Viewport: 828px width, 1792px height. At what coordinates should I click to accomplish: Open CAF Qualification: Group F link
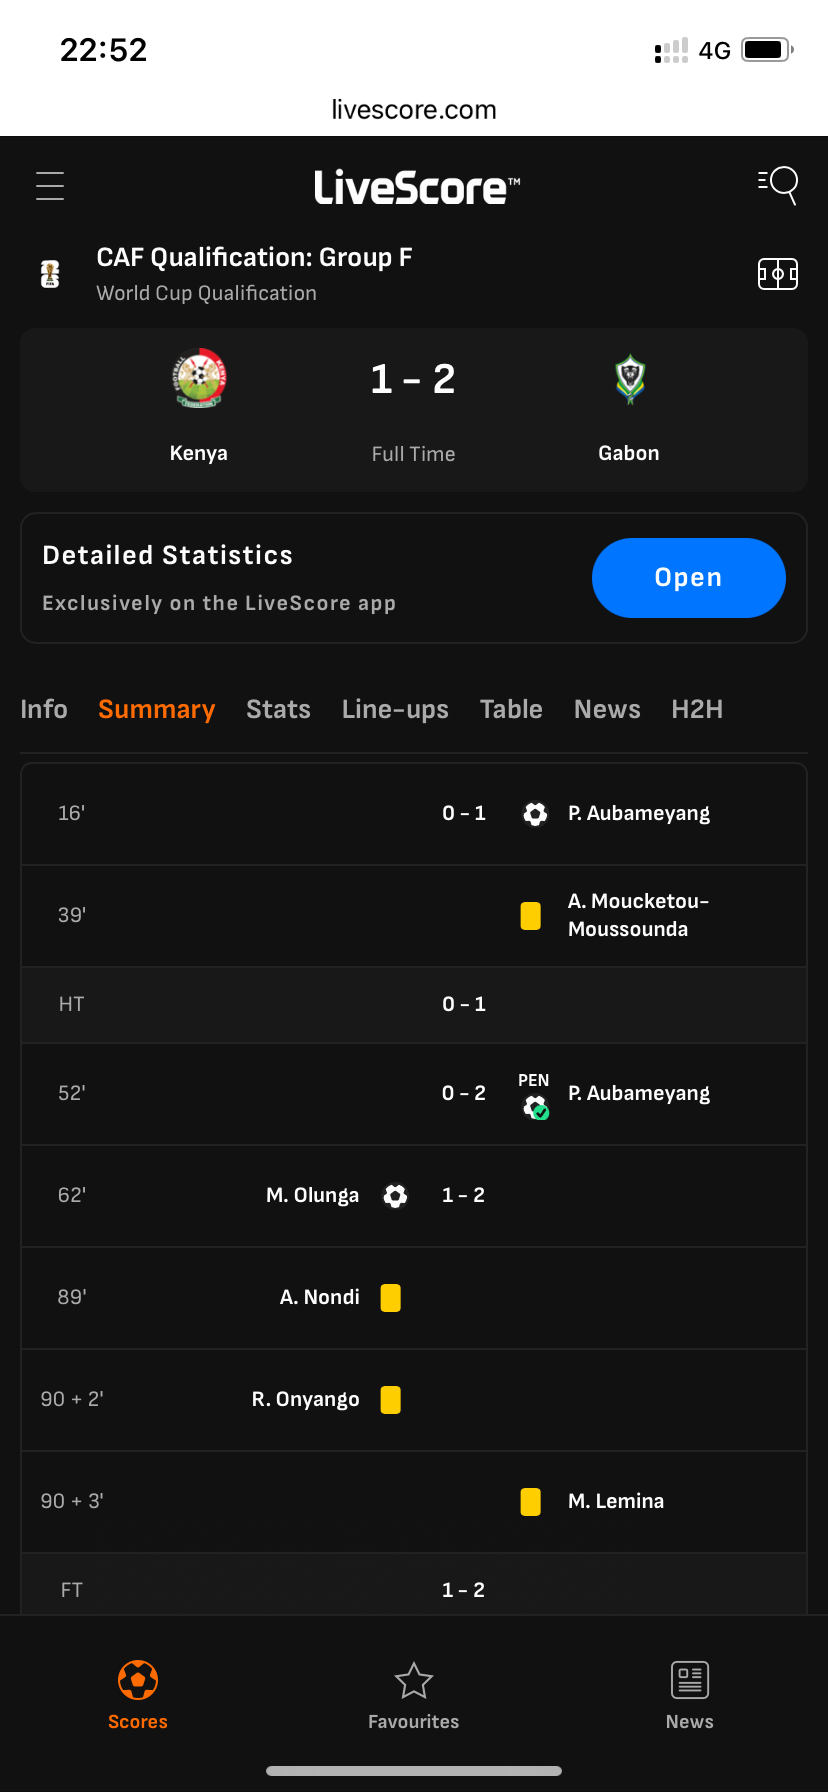point(254,257)
